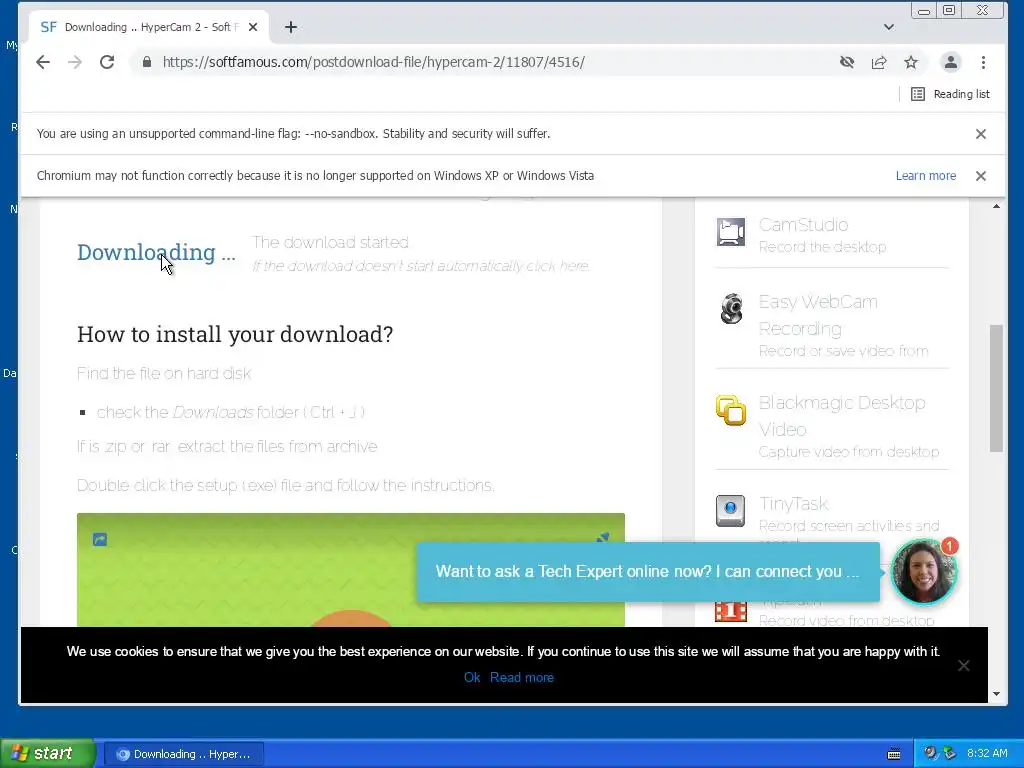Accept cookies with the Ok link

click(472, 677)
